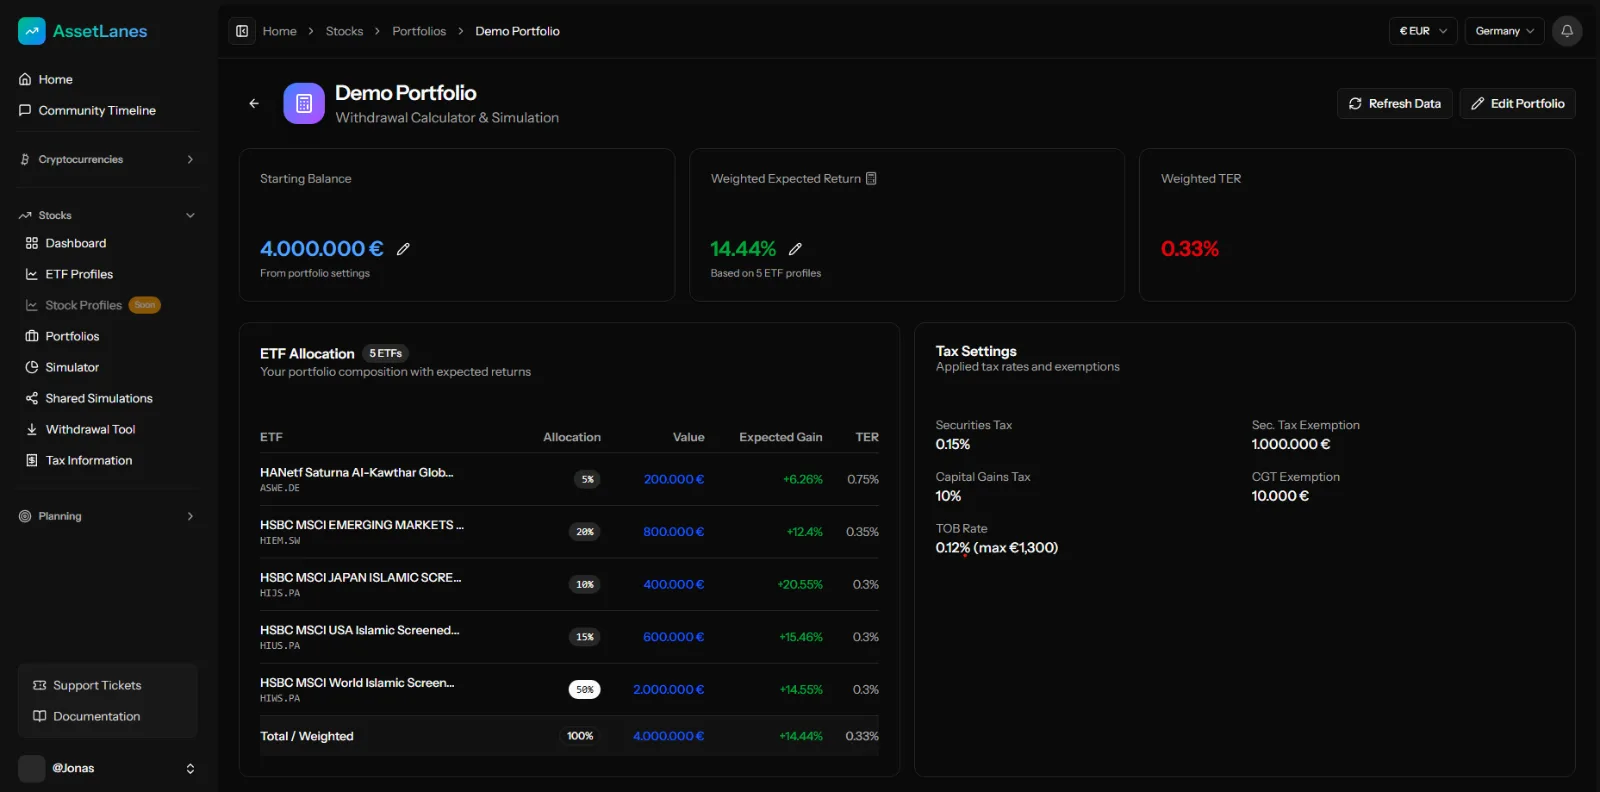Click Portfolios icon in sidebar
The height and width of the screenshot is (792, 1600).
[32, 336]
